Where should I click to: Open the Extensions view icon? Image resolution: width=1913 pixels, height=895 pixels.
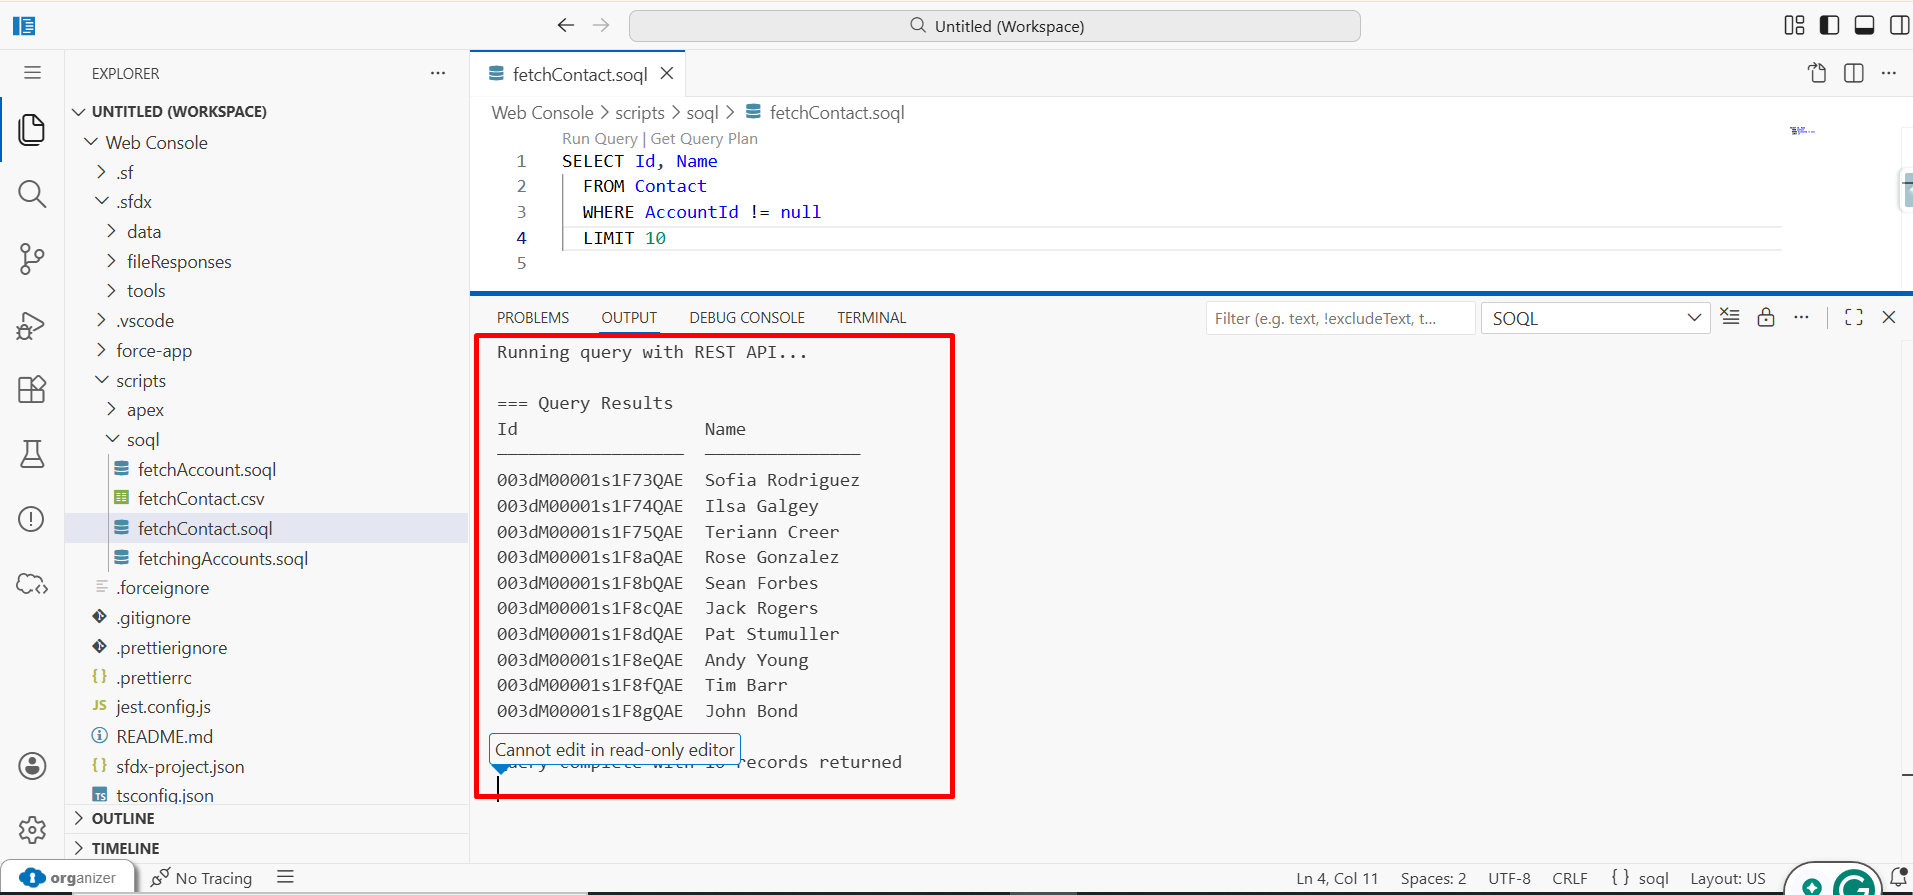32,389
